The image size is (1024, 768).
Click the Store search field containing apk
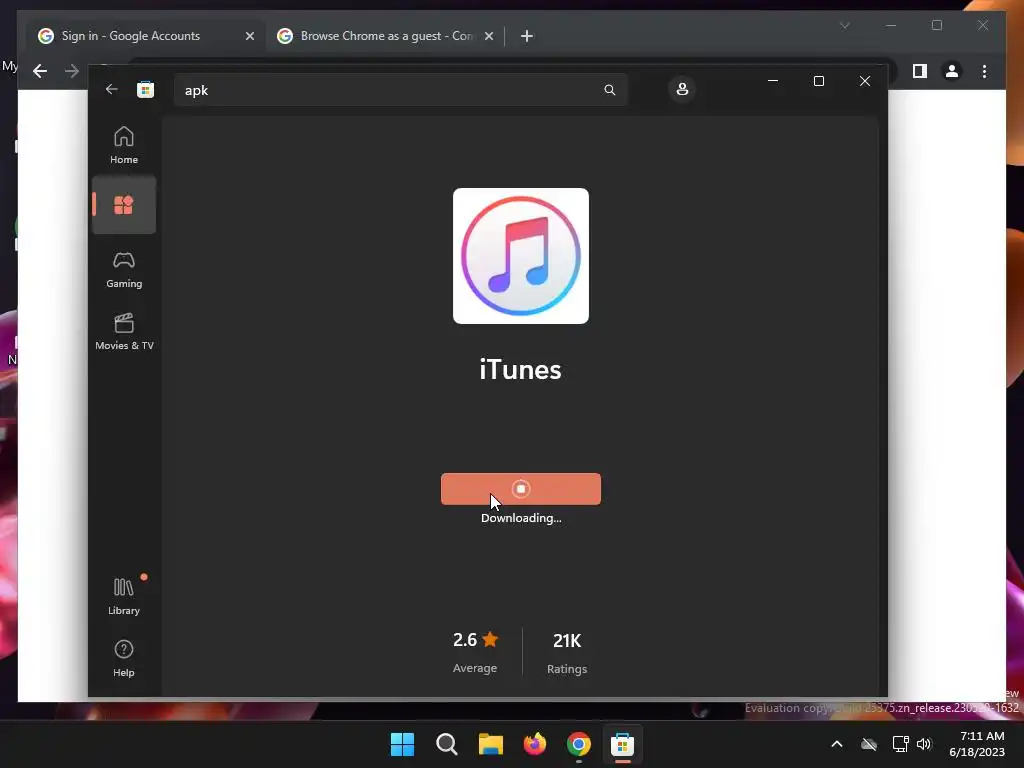coord(400,90)
